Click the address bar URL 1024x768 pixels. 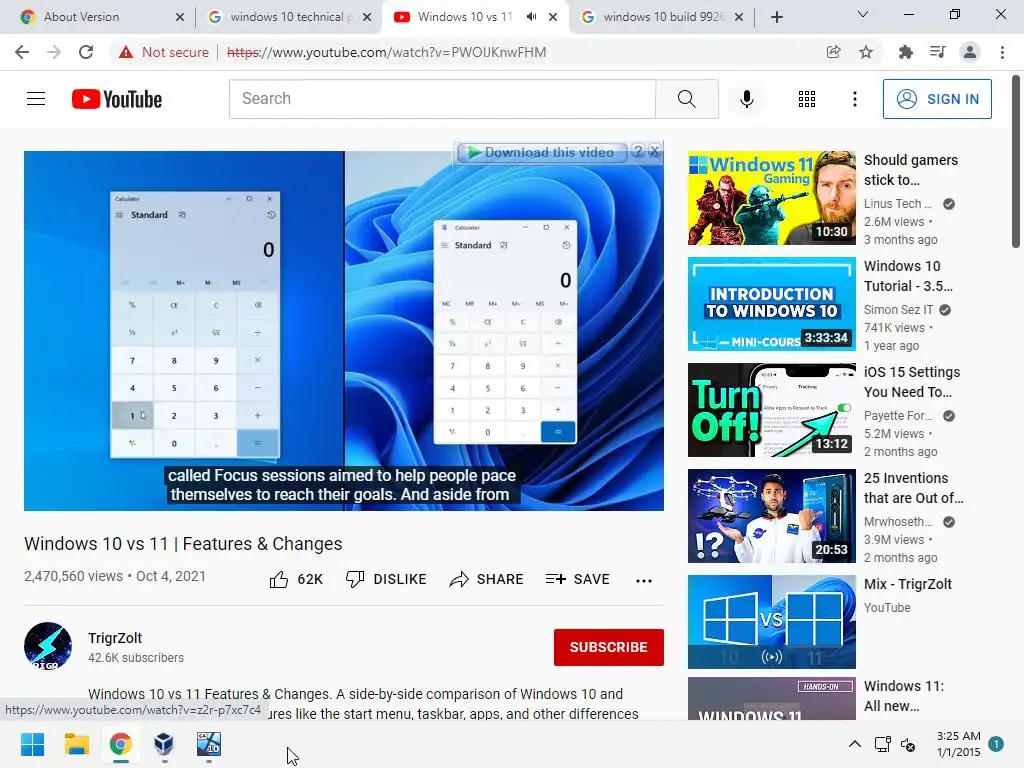tap(387, 52)
